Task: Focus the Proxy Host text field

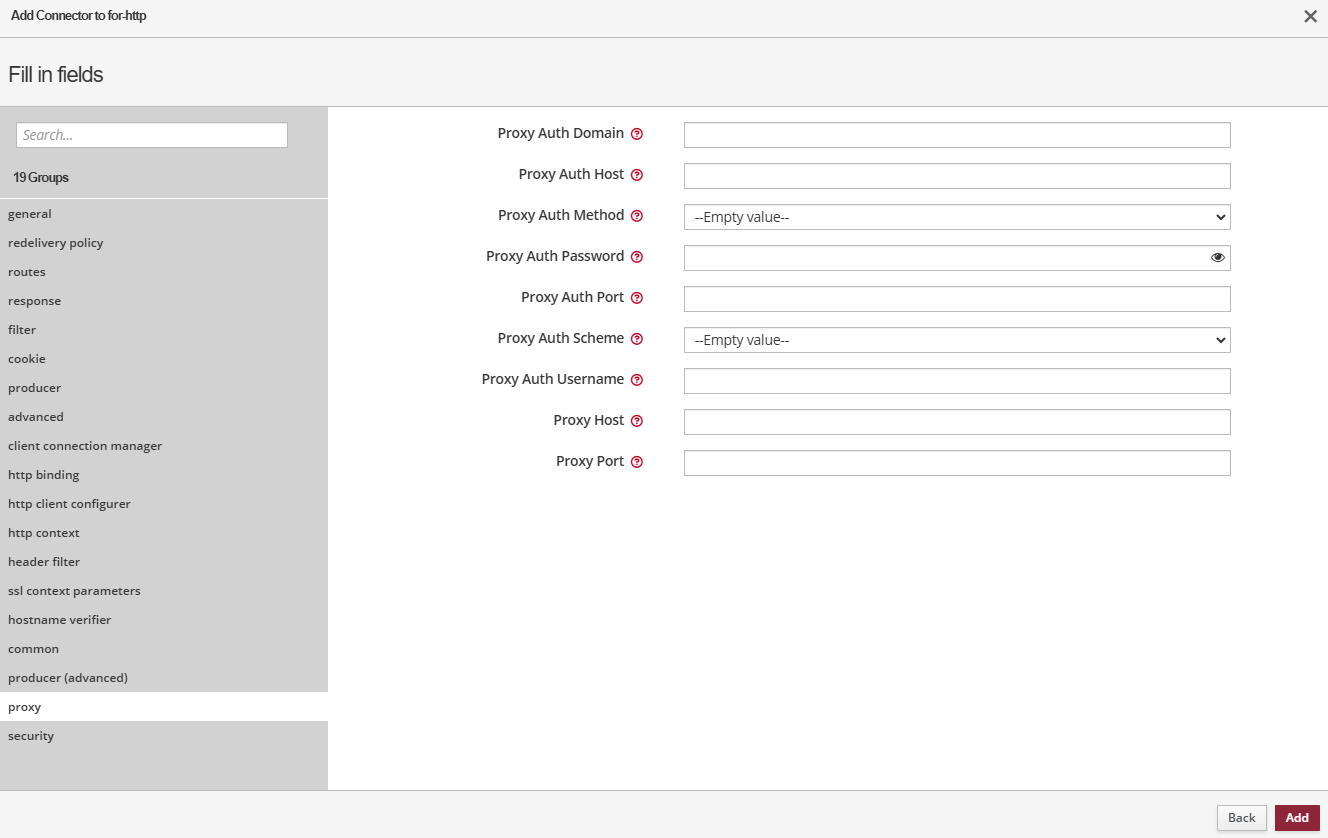Action: (956, 422)
